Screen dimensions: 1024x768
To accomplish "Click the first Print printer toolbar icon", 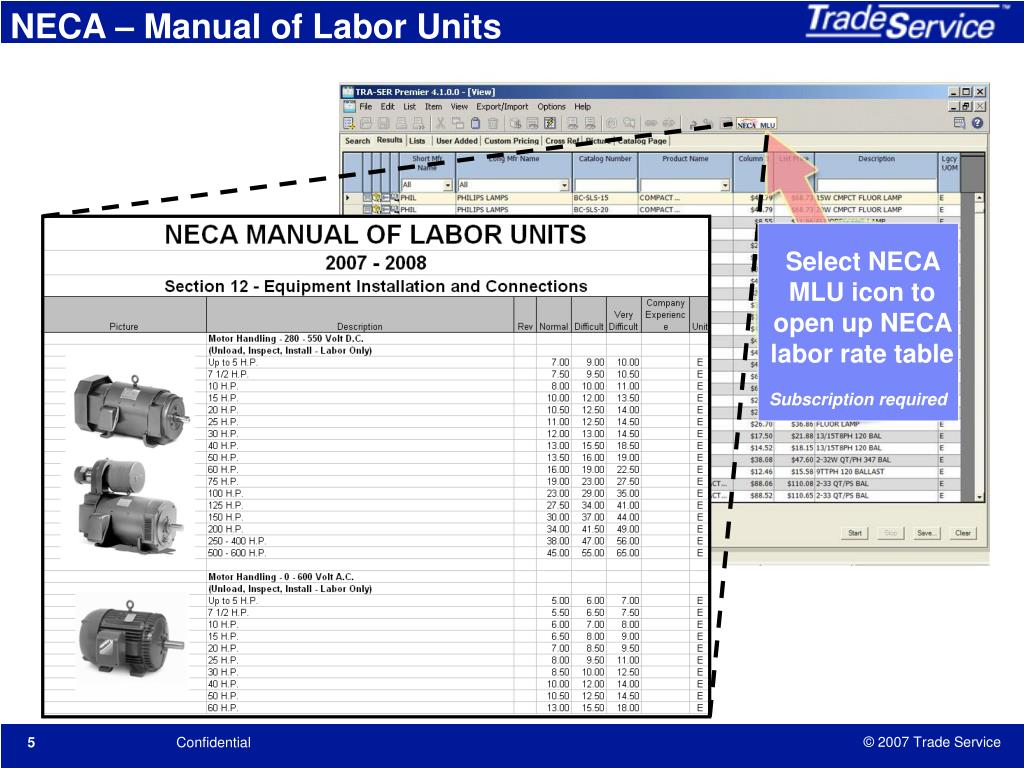I will click(401, 123).
